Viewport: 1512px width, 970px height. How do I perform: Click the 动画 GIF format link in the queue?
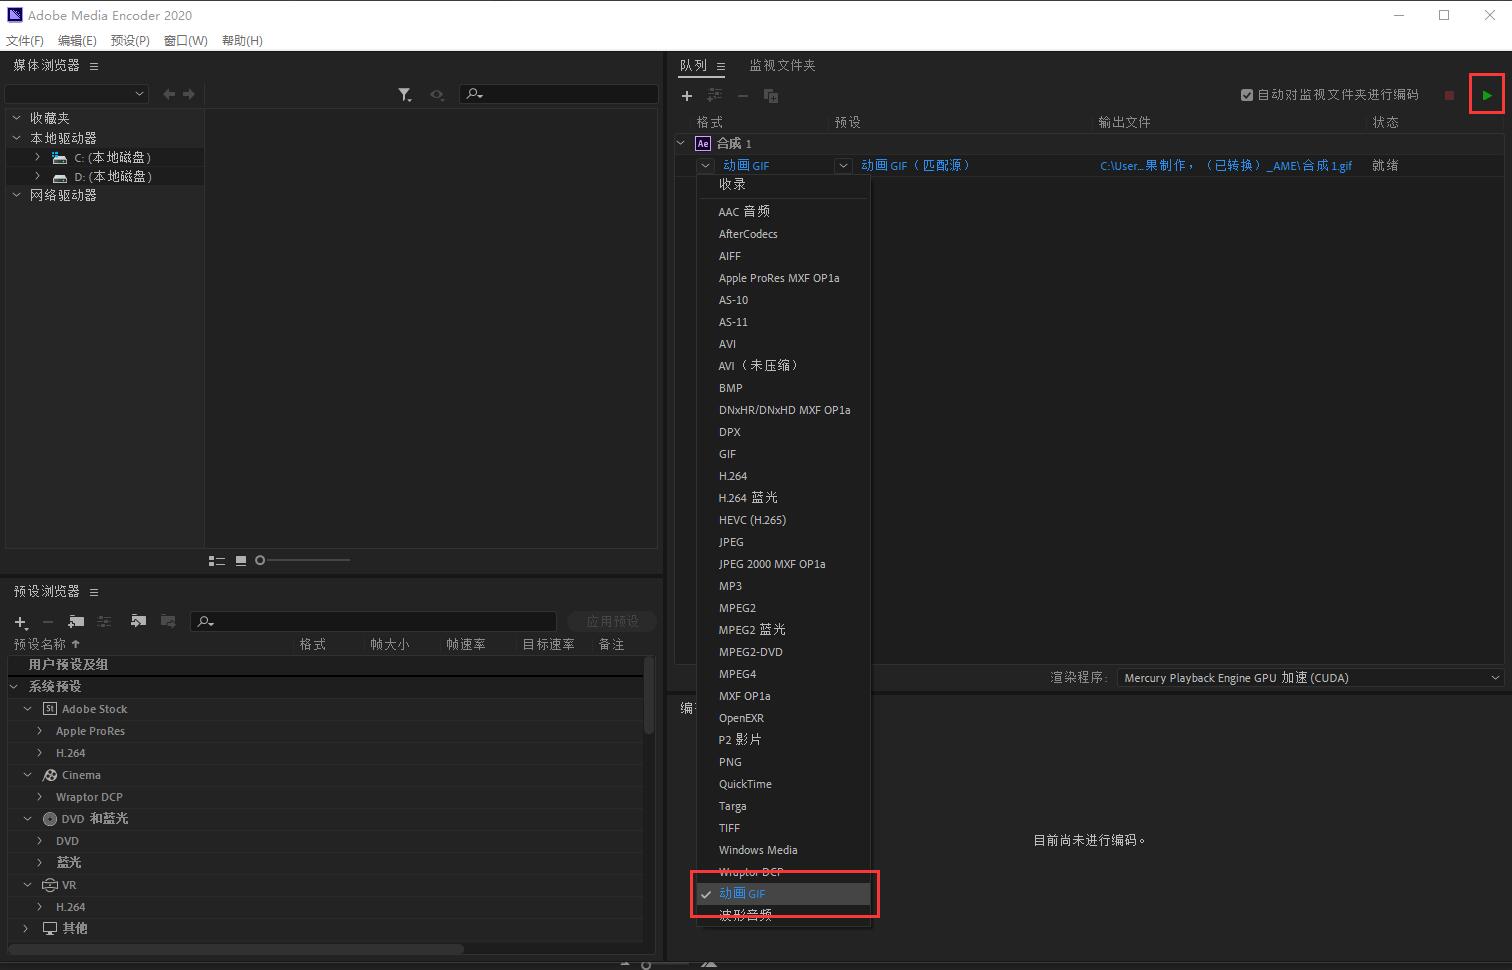click(746, 166)
